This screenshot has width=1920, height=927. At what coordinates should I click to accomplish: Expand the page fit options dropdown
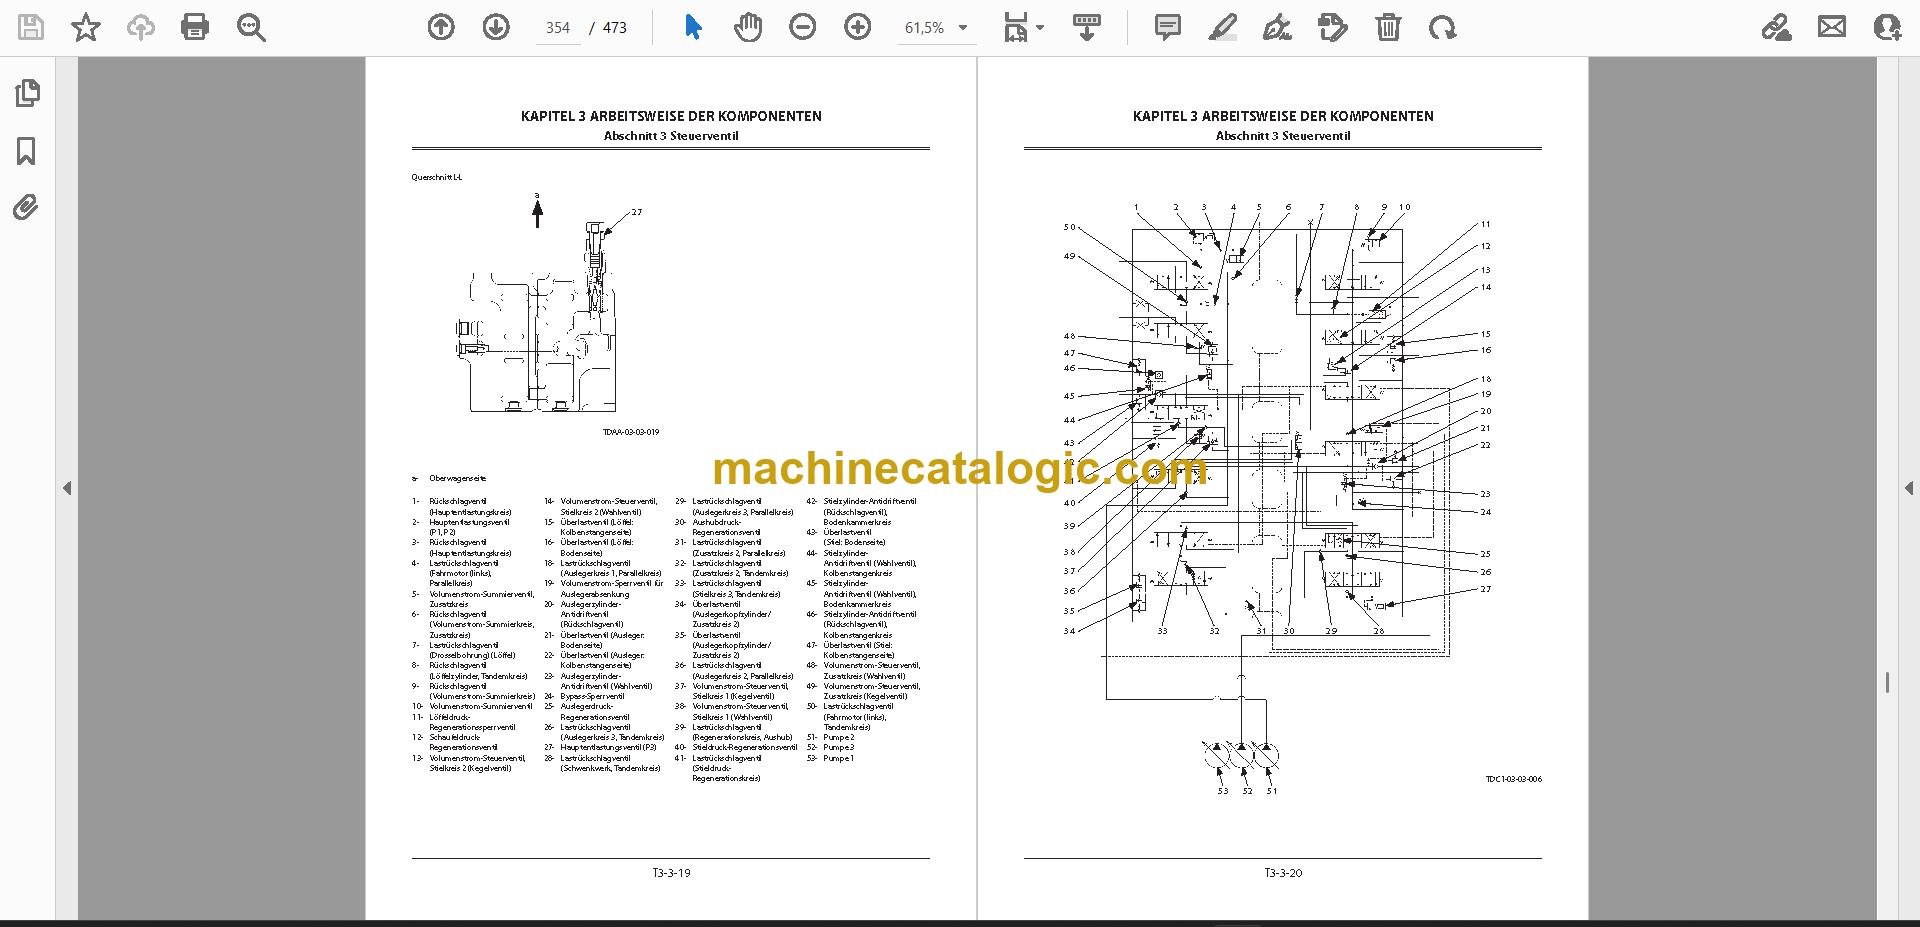click(x=1024, y=28)
